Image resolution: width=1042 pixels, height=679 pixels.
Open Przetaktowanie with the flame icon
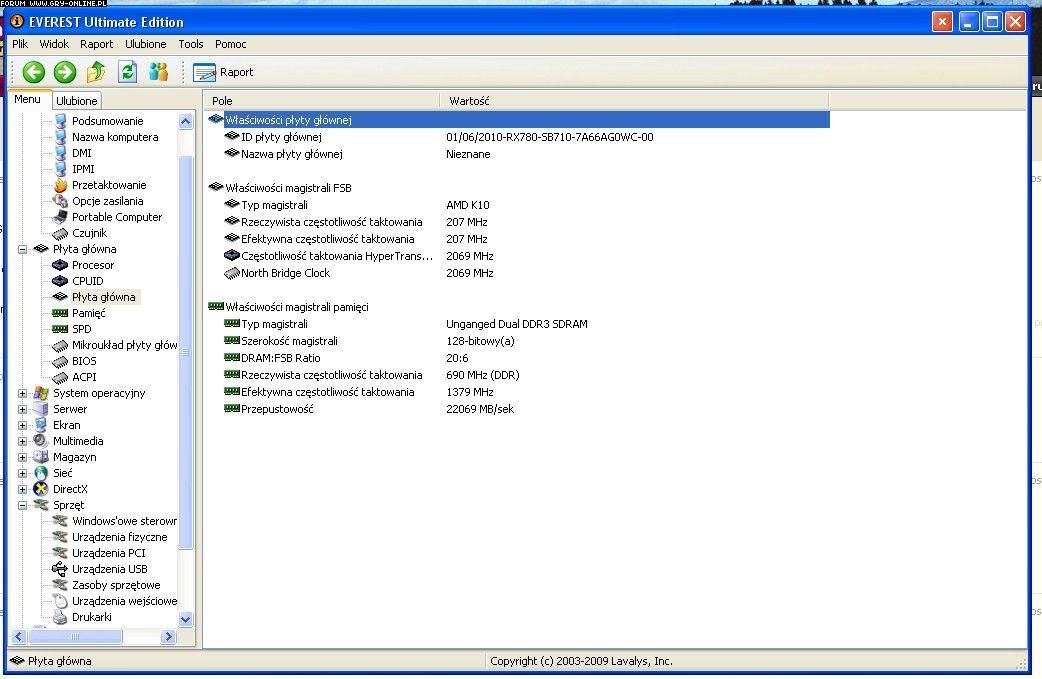pyautogui.click(x=109, y=185)
